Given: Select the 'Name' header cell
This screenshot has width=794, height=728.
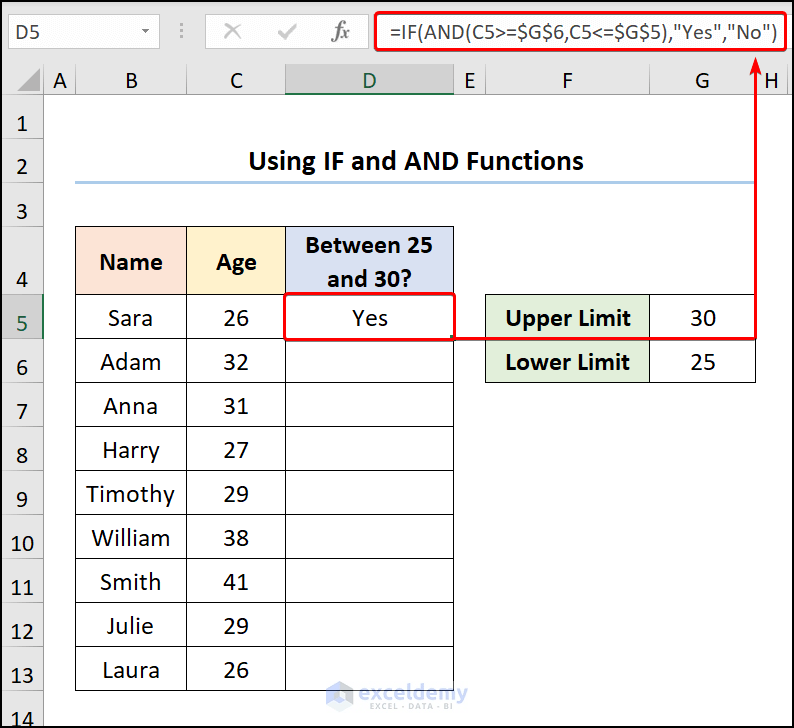Looking at the screenshot, I should point(131,261).
